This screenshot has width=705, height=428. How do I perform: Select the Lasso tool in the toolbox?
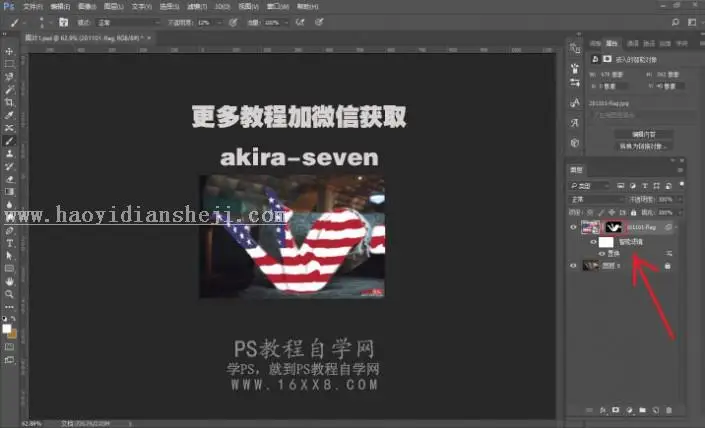(9, 77)
